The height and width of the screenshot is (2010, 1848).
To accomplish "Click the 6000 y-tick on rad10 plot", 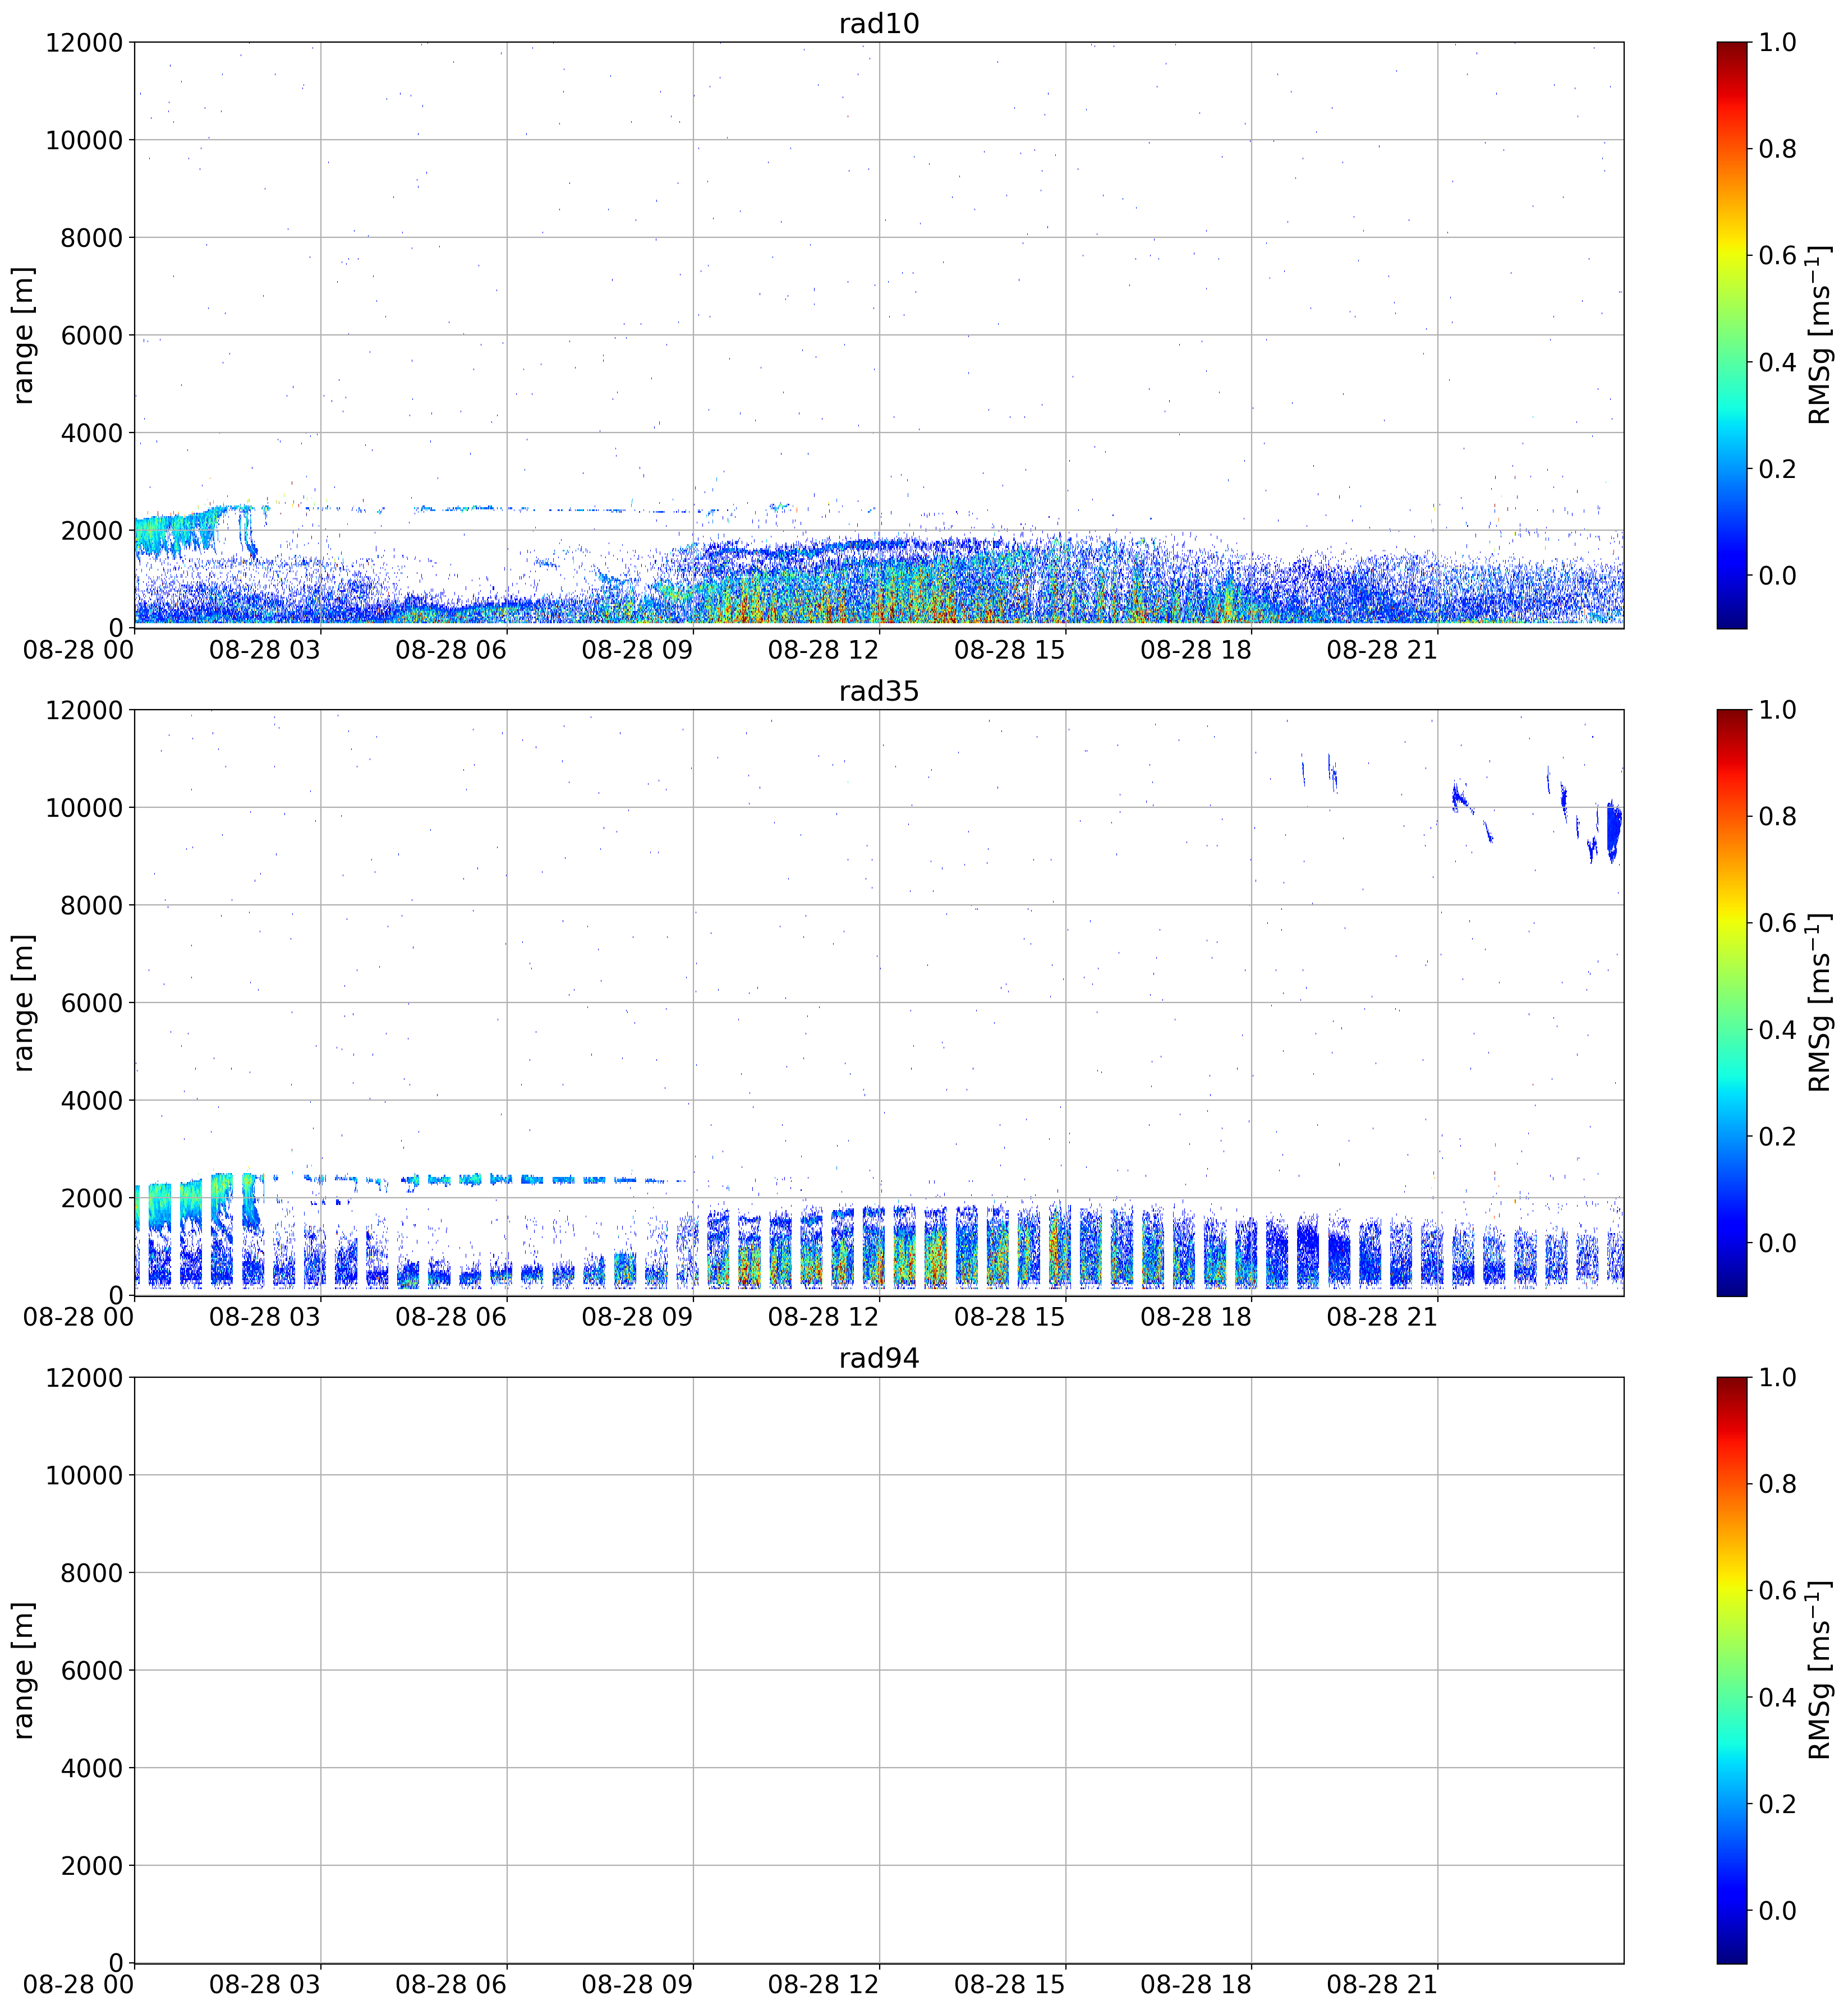I will click(x=91, y=335).
